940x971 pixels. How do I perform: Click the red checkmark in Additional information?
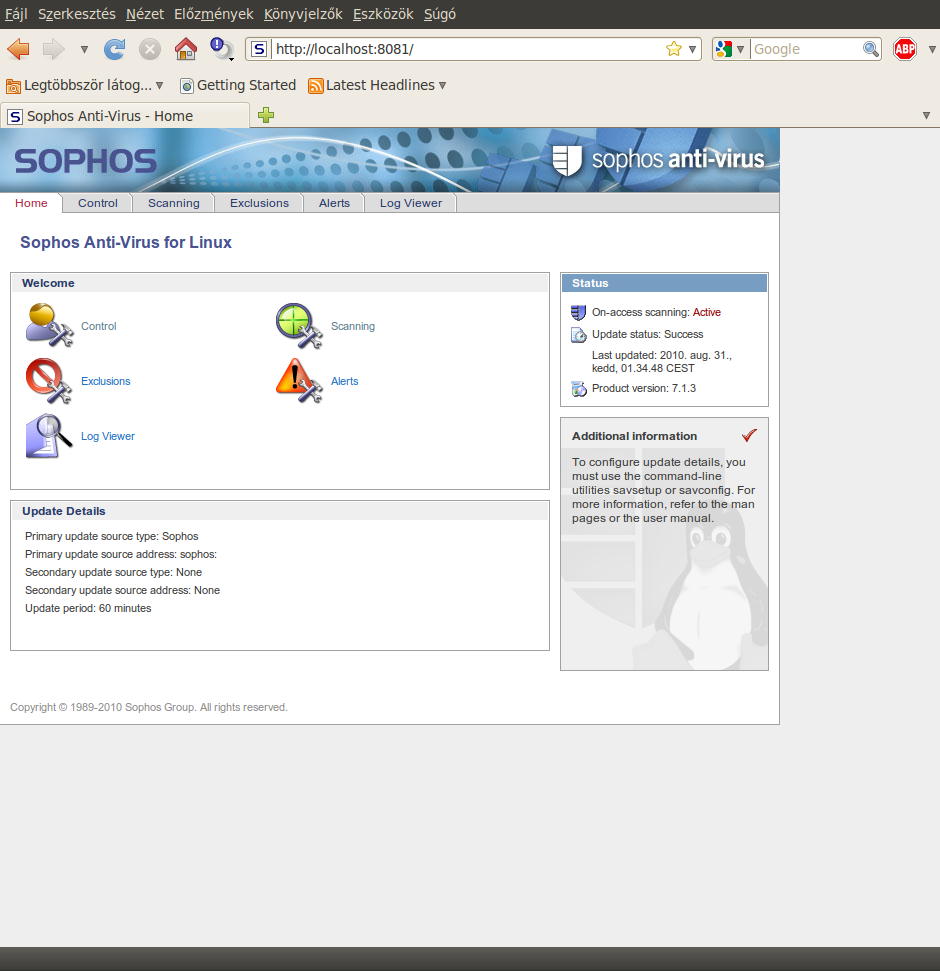point(749,435)
